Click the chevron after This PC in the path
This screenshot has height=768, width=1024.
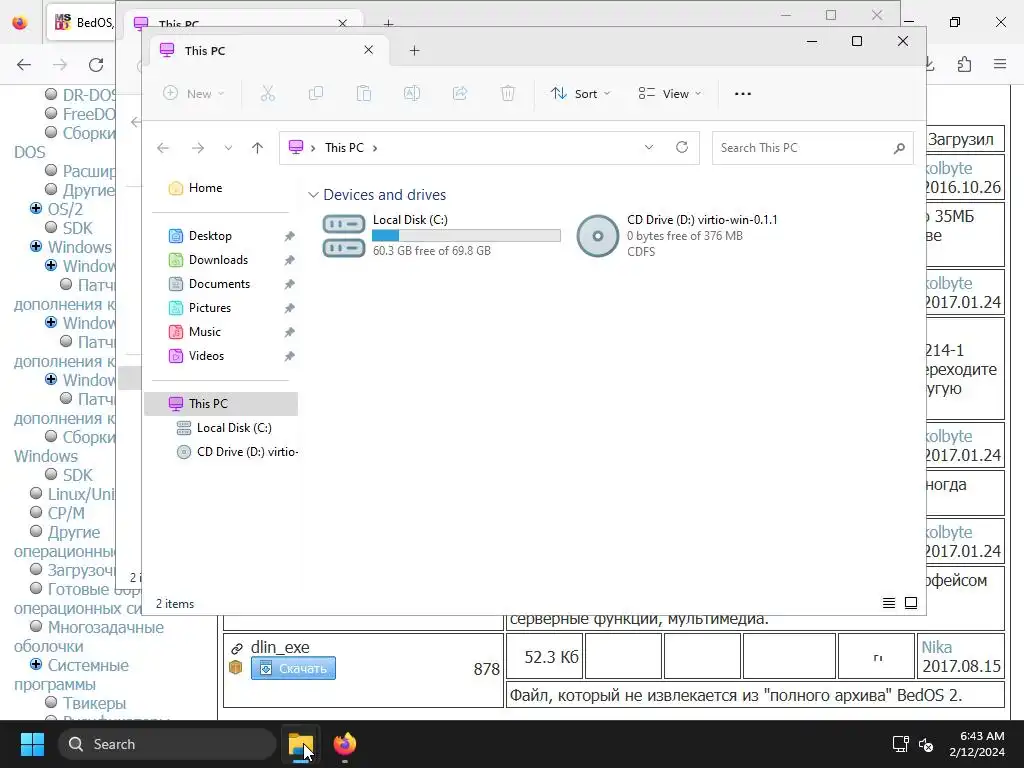(375, 148)
